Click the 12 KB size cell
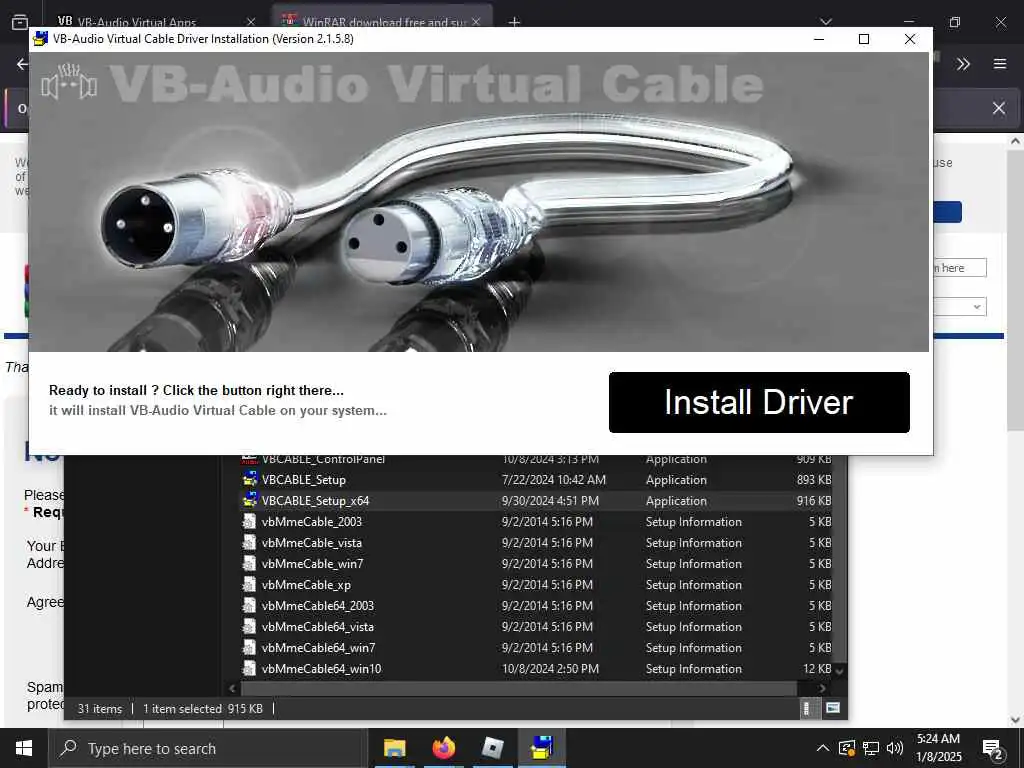This screenshot has height=768, width=1024. coord(817,669)
